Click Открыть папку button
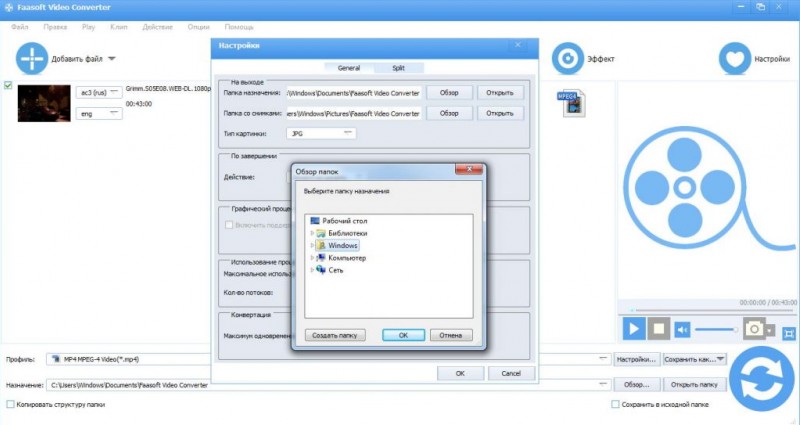This screenshot has height=425, width=800. (x=694, y=385)
